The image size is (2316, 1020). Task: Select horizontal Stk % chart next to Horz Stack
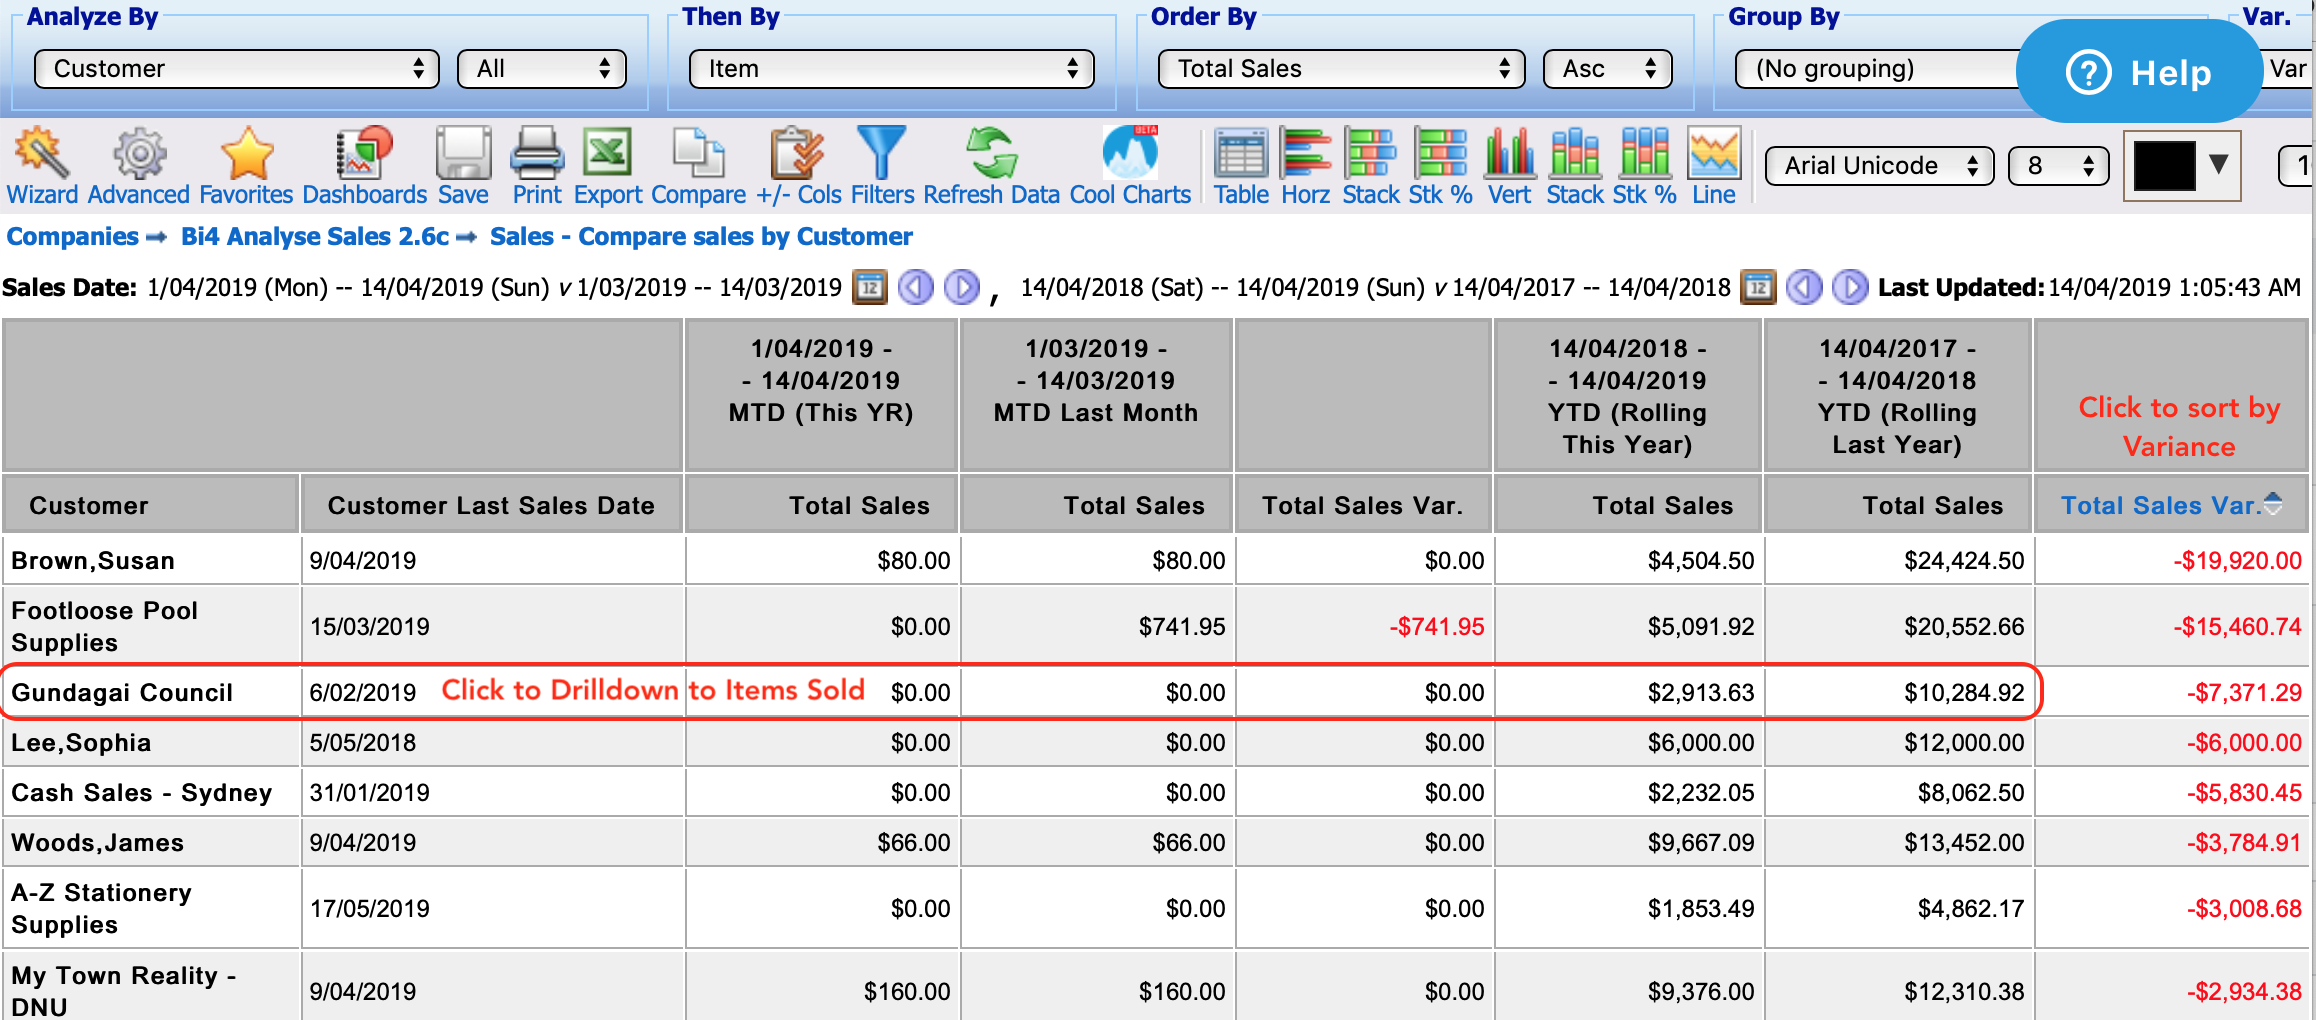(1441, 167)
